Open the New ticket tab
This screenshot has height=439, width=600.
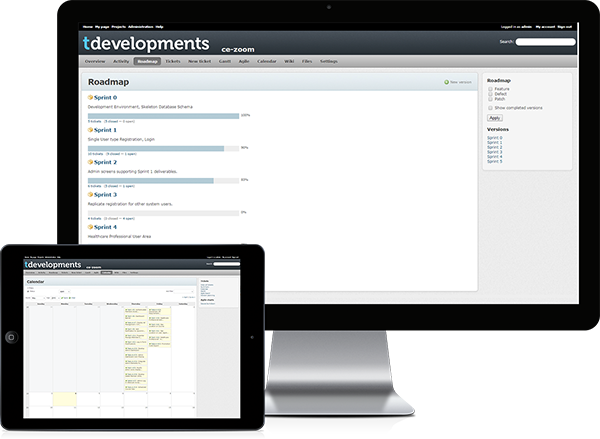tap(199, 61)
